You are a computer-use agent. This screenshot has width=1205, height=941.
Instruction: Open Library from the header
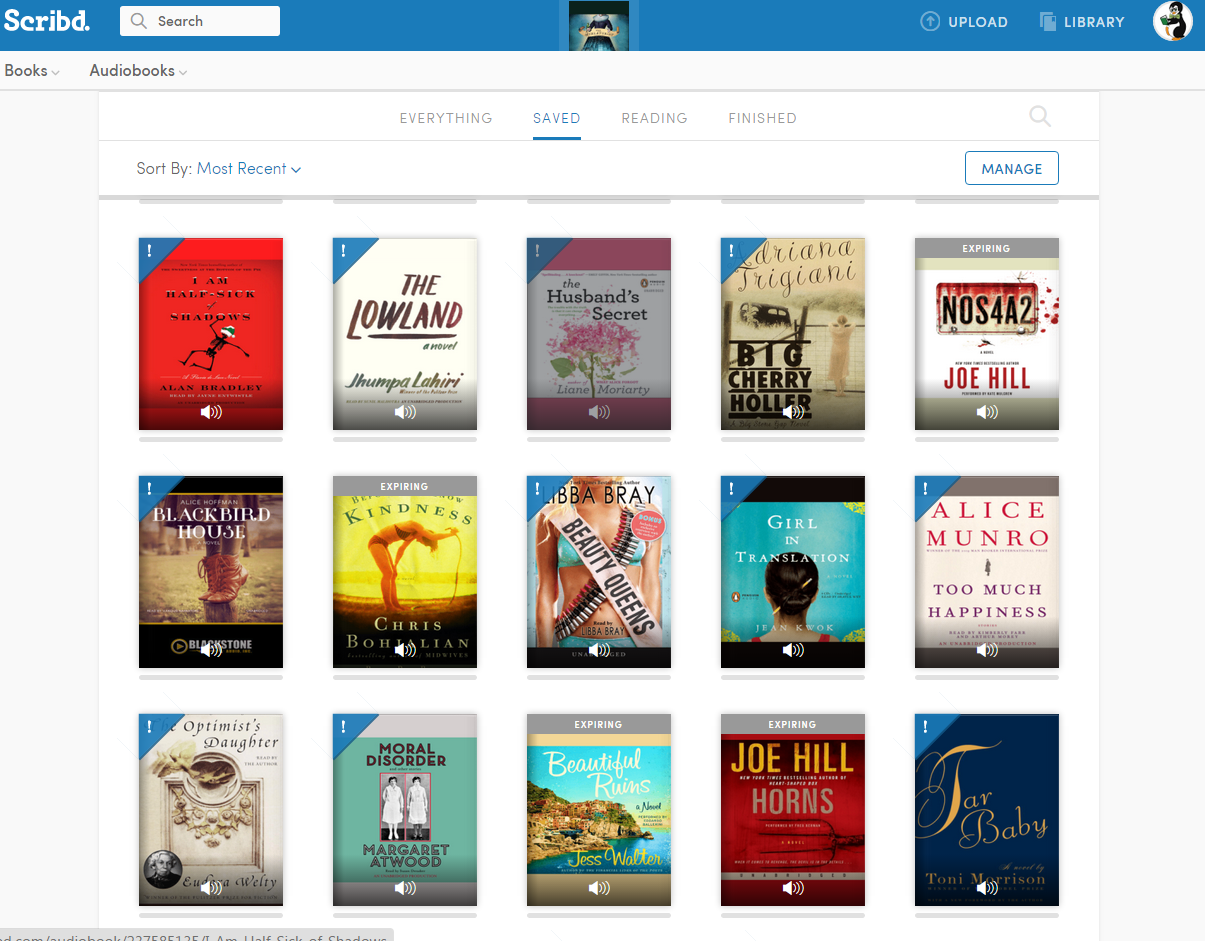[1082, 21]
